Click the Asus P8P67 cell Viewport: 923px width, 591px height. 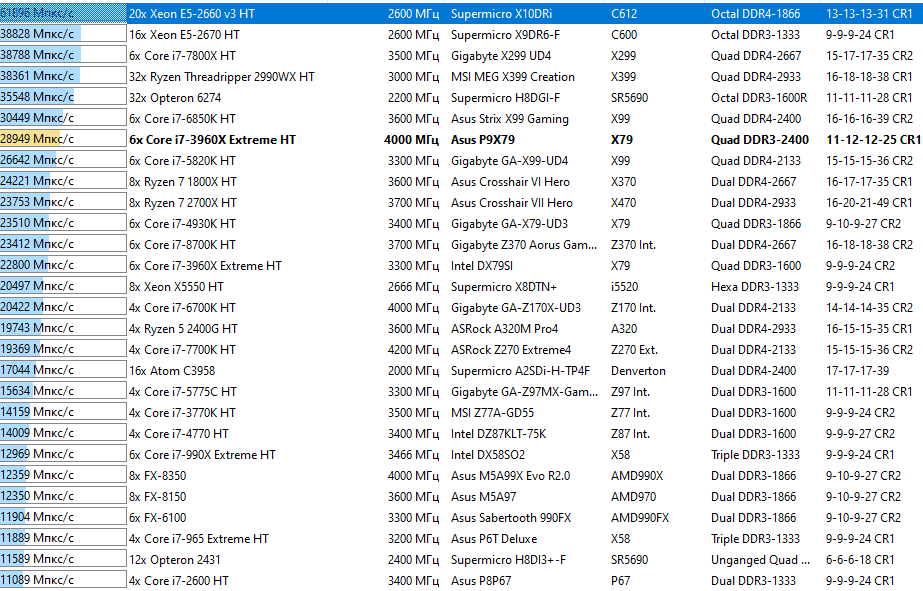point(482,581)
